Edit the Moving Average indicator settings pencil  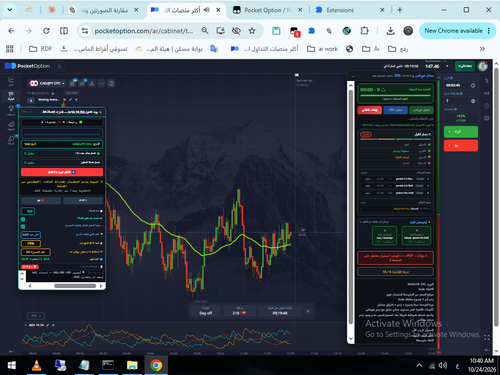(x=71, y=100)
